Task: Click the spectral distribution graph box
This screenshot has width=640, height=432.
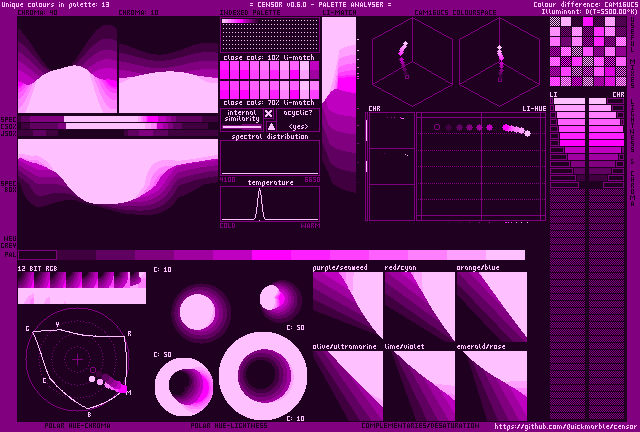Action: pos(269,158)
